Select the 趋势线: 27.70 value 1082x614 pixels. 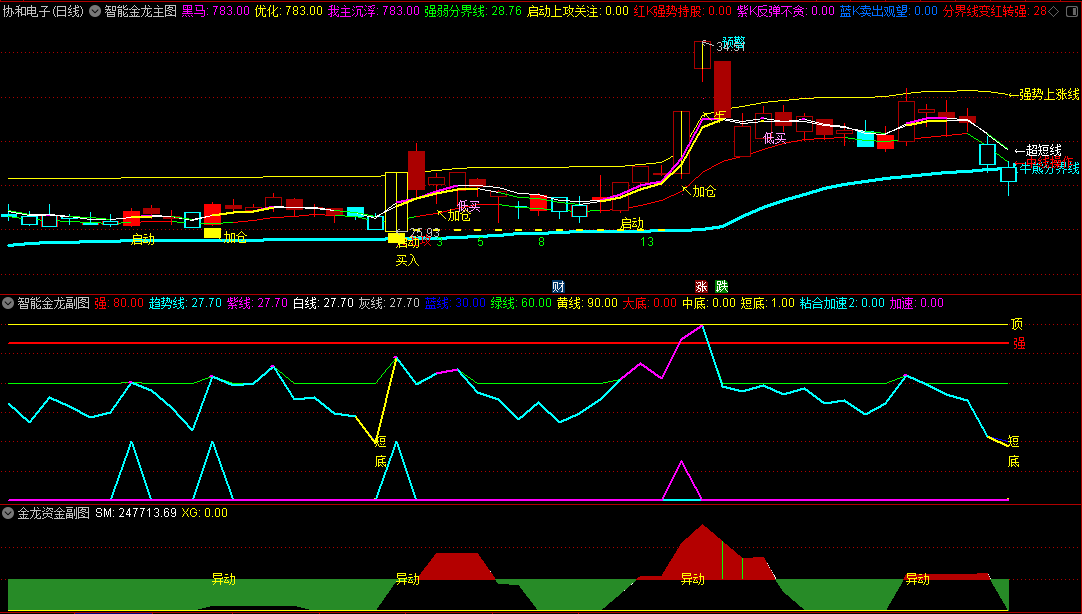click(x=185, y=303)
